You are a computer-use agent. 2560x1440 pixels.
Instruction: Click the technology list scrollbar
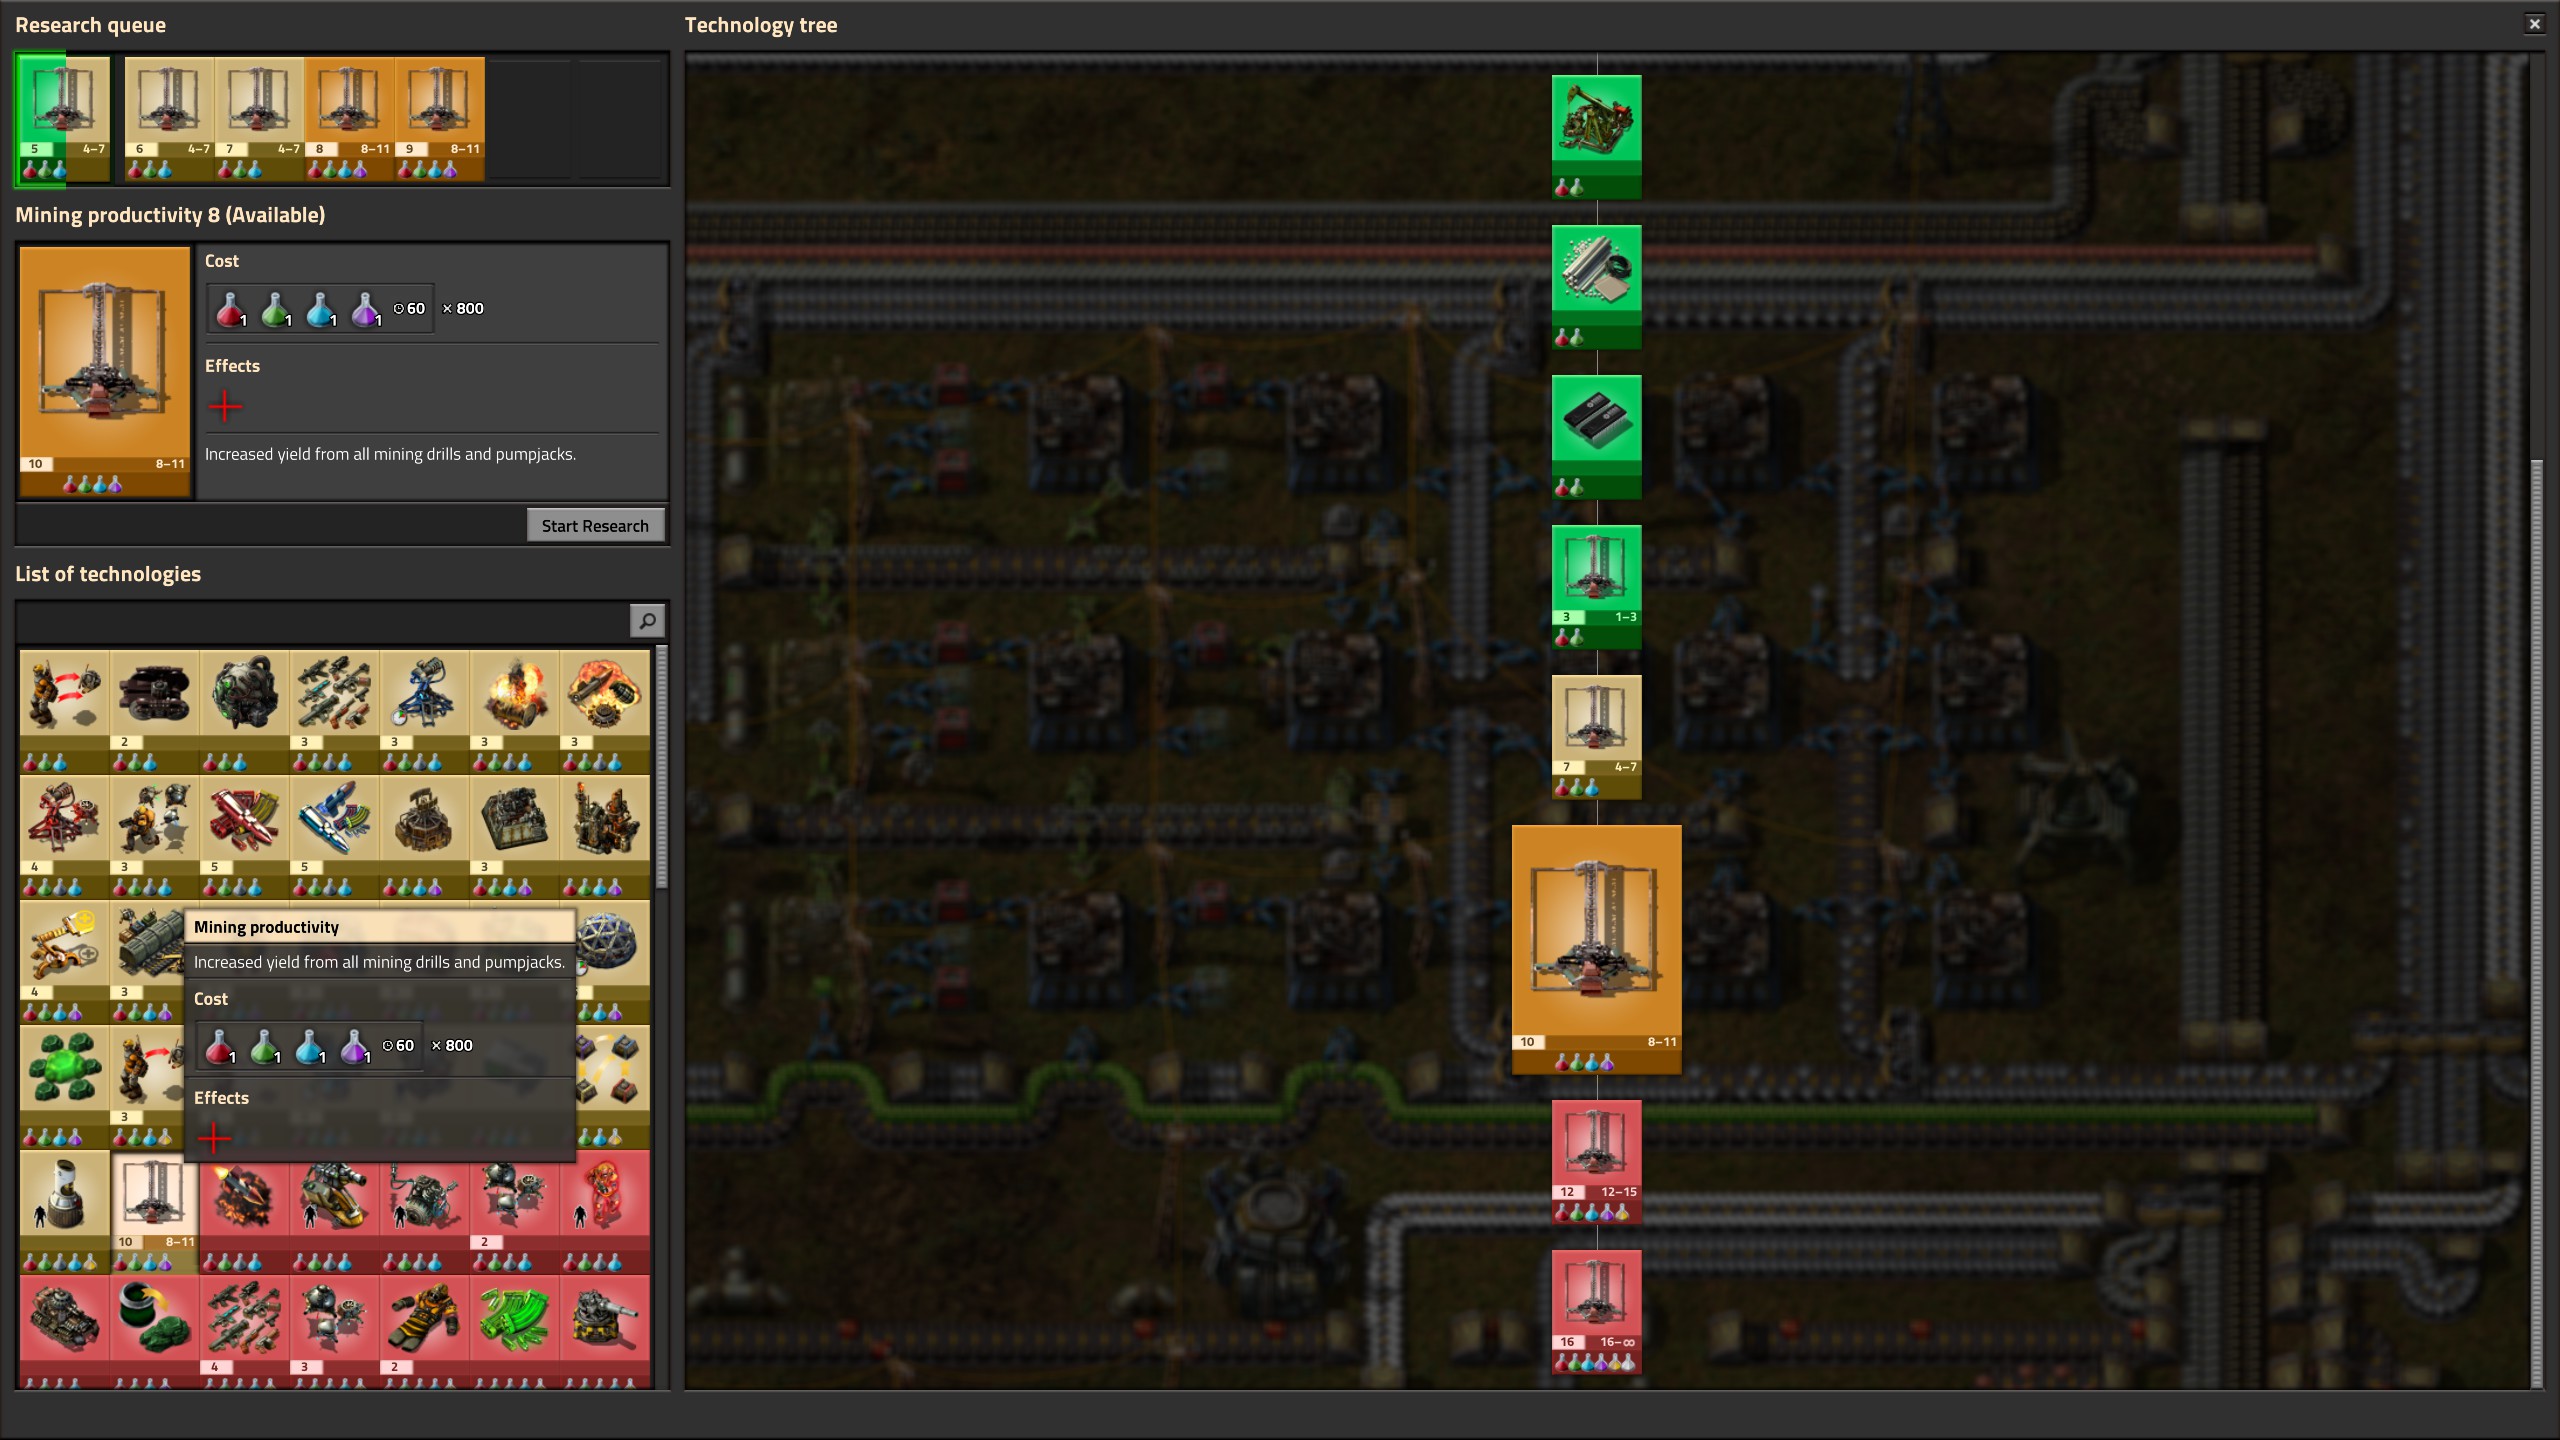pos(661,768)
